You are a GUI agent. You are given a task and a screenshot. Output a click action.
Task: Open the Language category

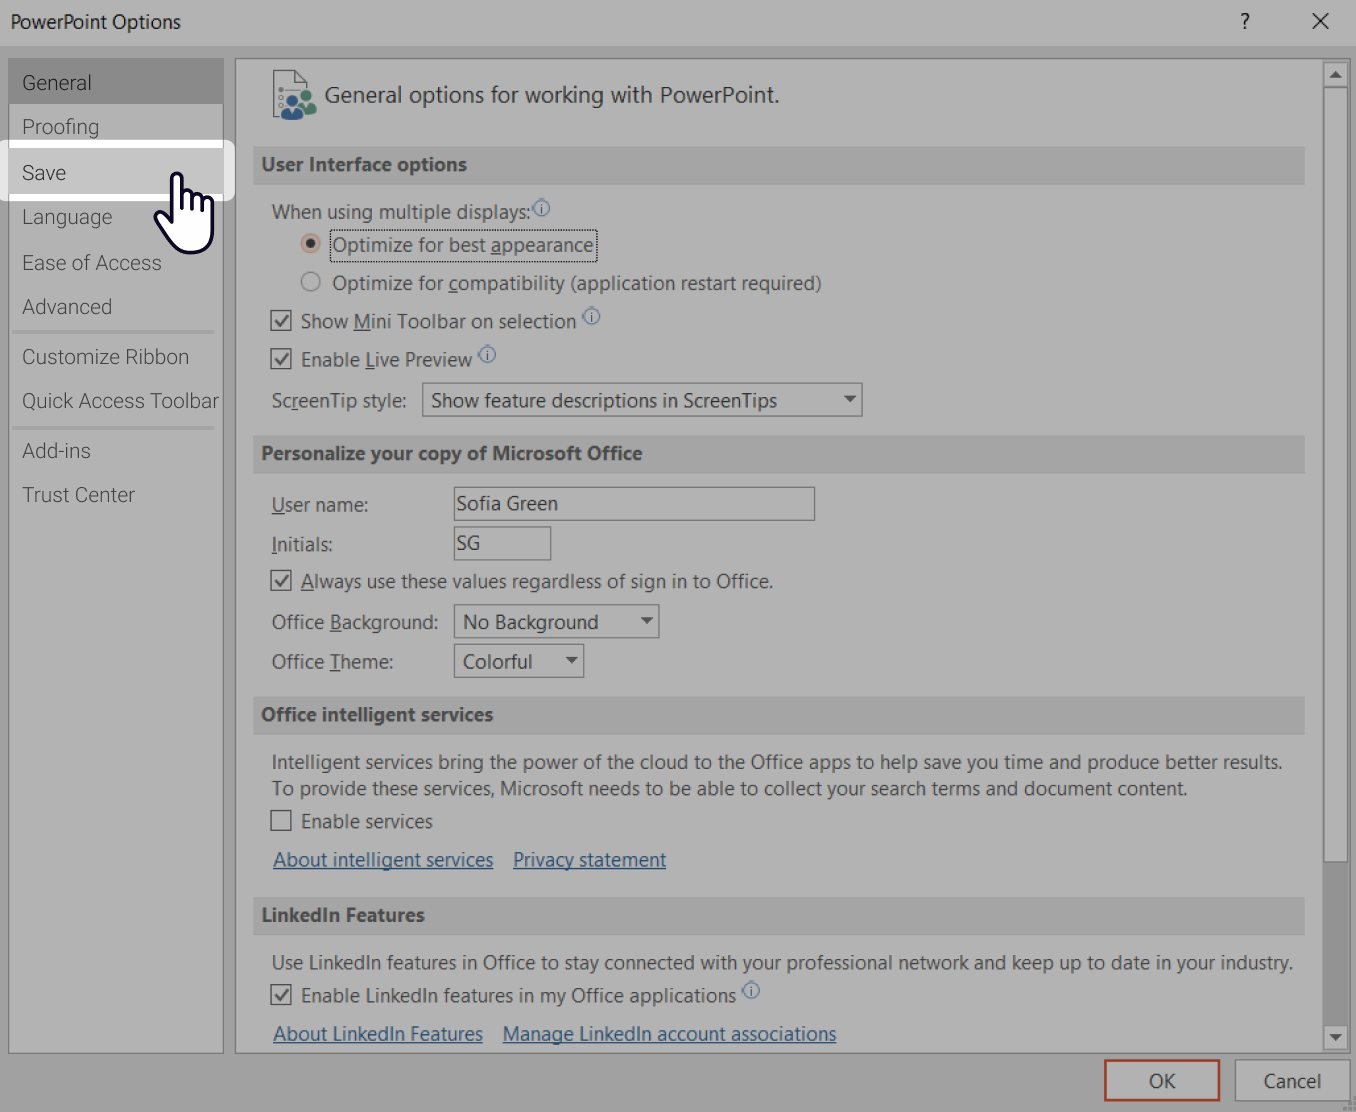[116, 217]
